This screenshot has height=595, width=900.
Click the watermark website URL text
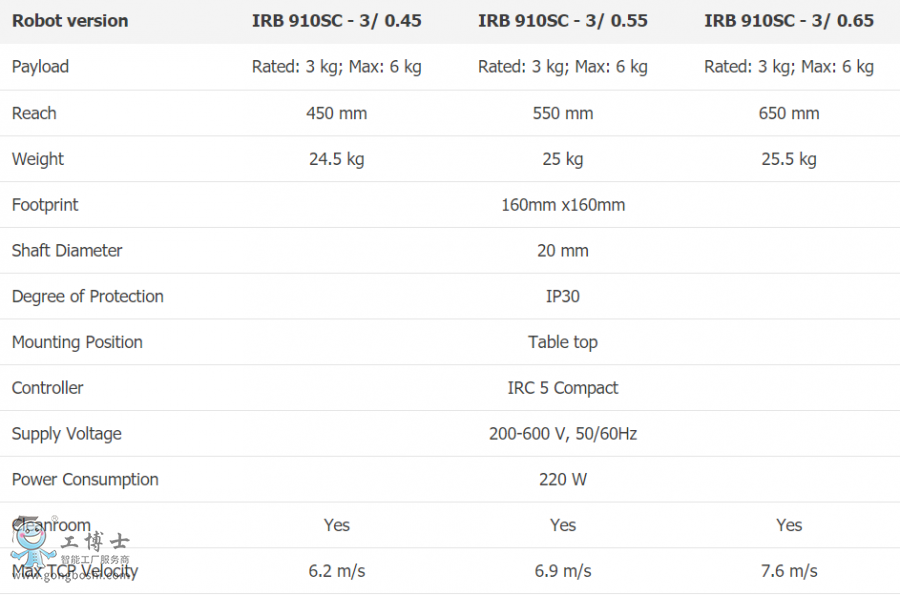(x=73, y=575)
